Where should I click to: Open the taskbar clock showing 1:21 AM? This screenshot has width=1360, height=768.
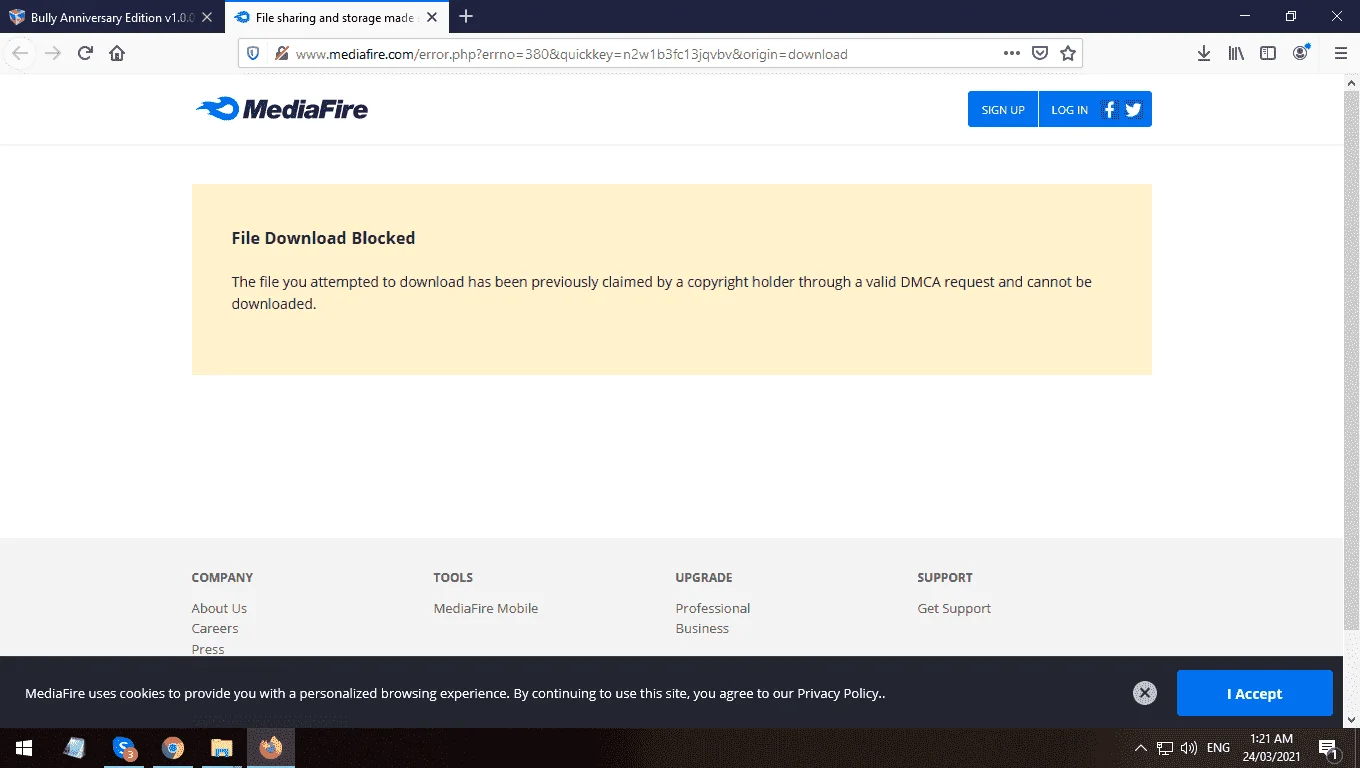point(1270,748)
